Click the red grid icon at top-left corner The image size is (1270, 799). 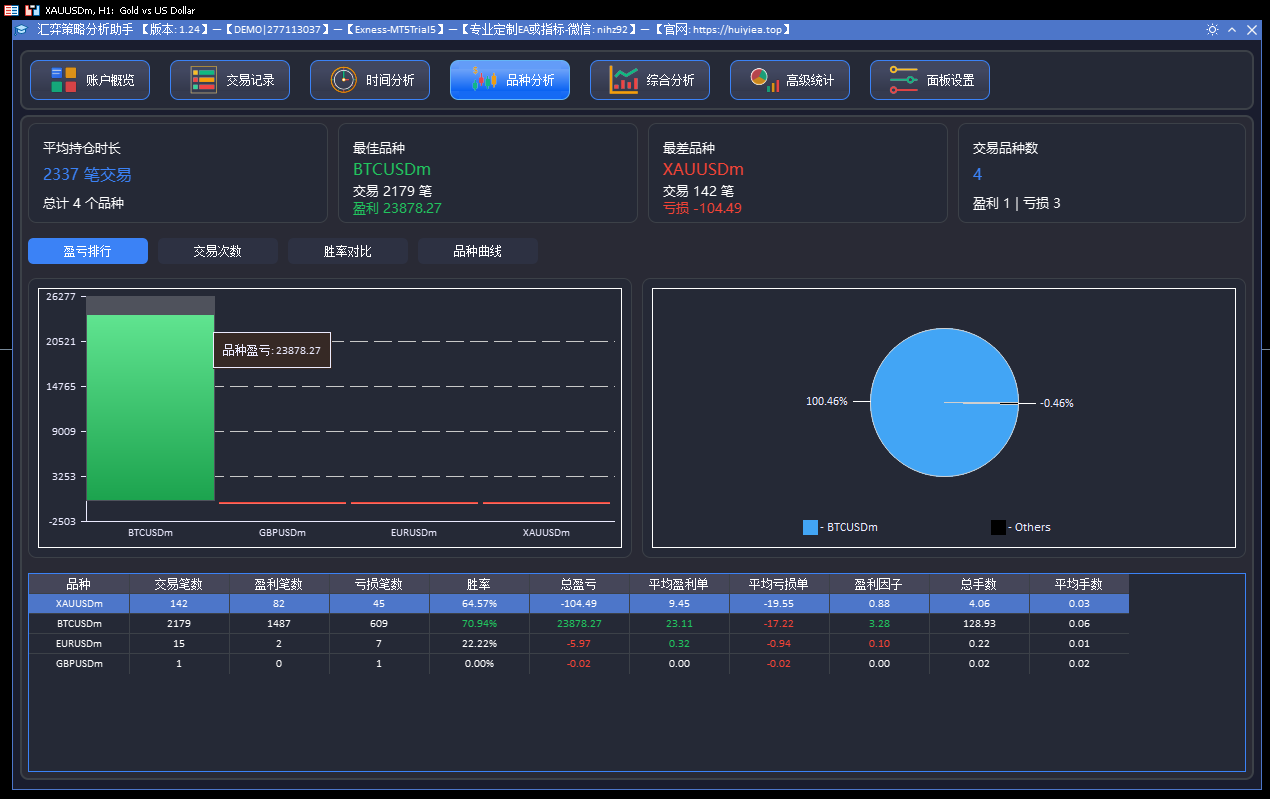11,10
